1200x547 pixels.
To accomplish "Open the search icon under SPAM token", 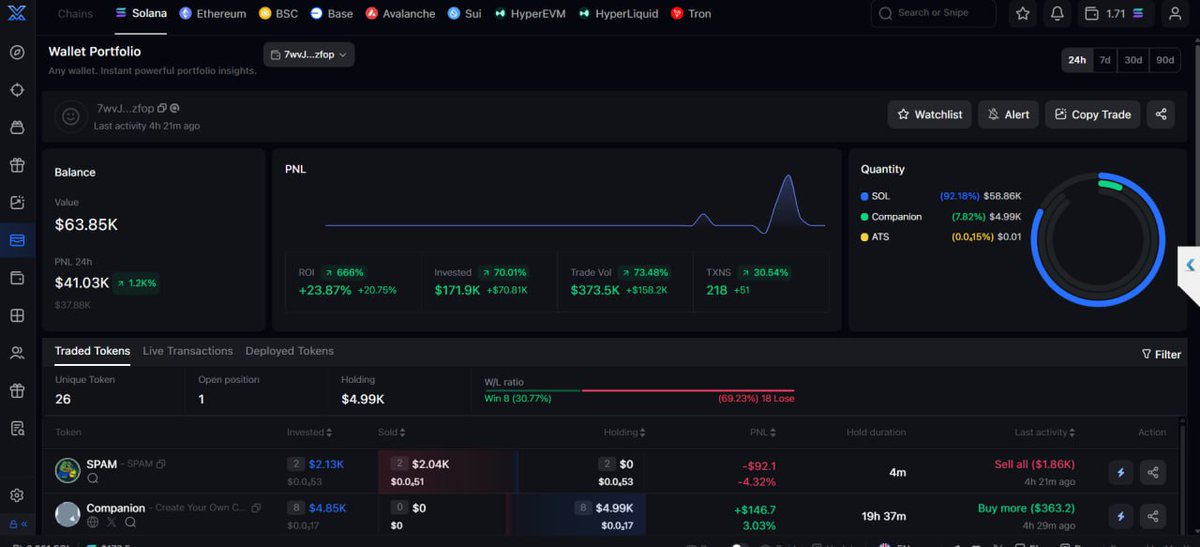I will (93, 479).
